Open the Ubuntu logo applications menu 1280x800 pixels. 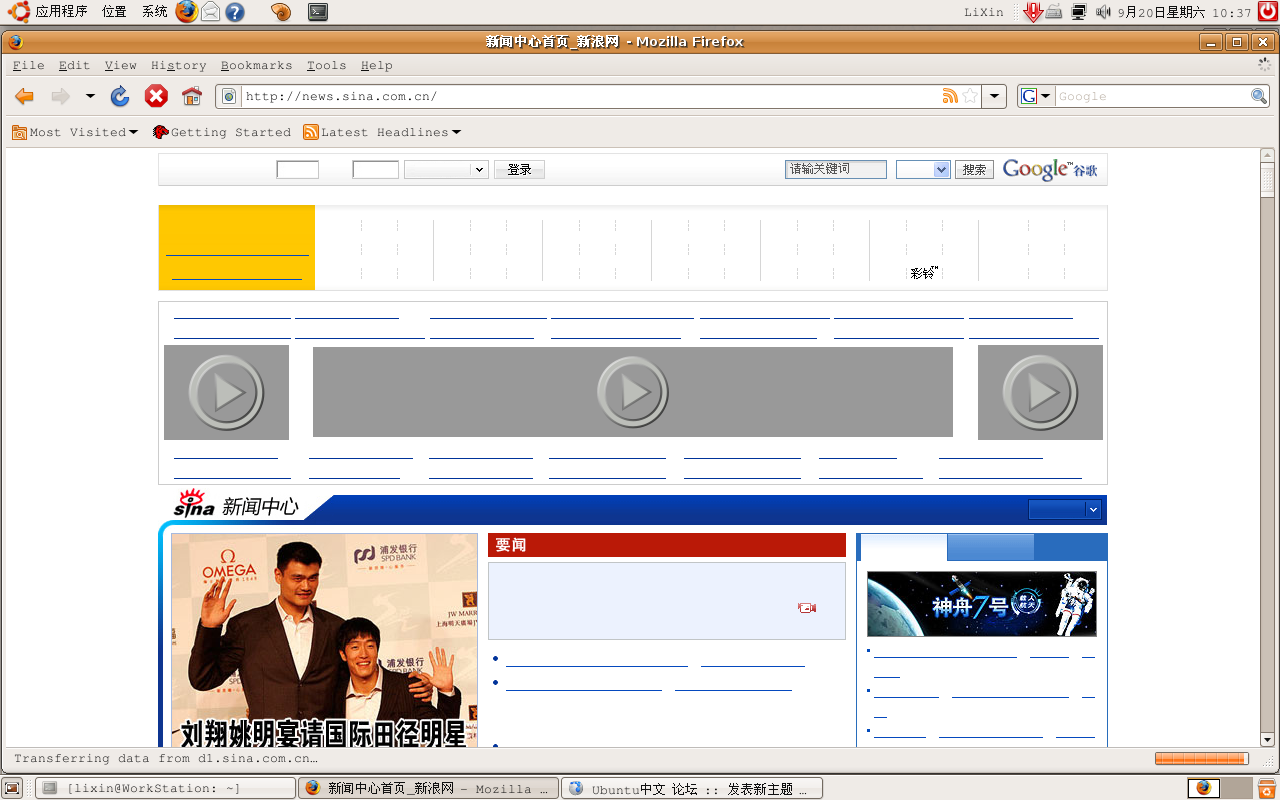point(19,12)
